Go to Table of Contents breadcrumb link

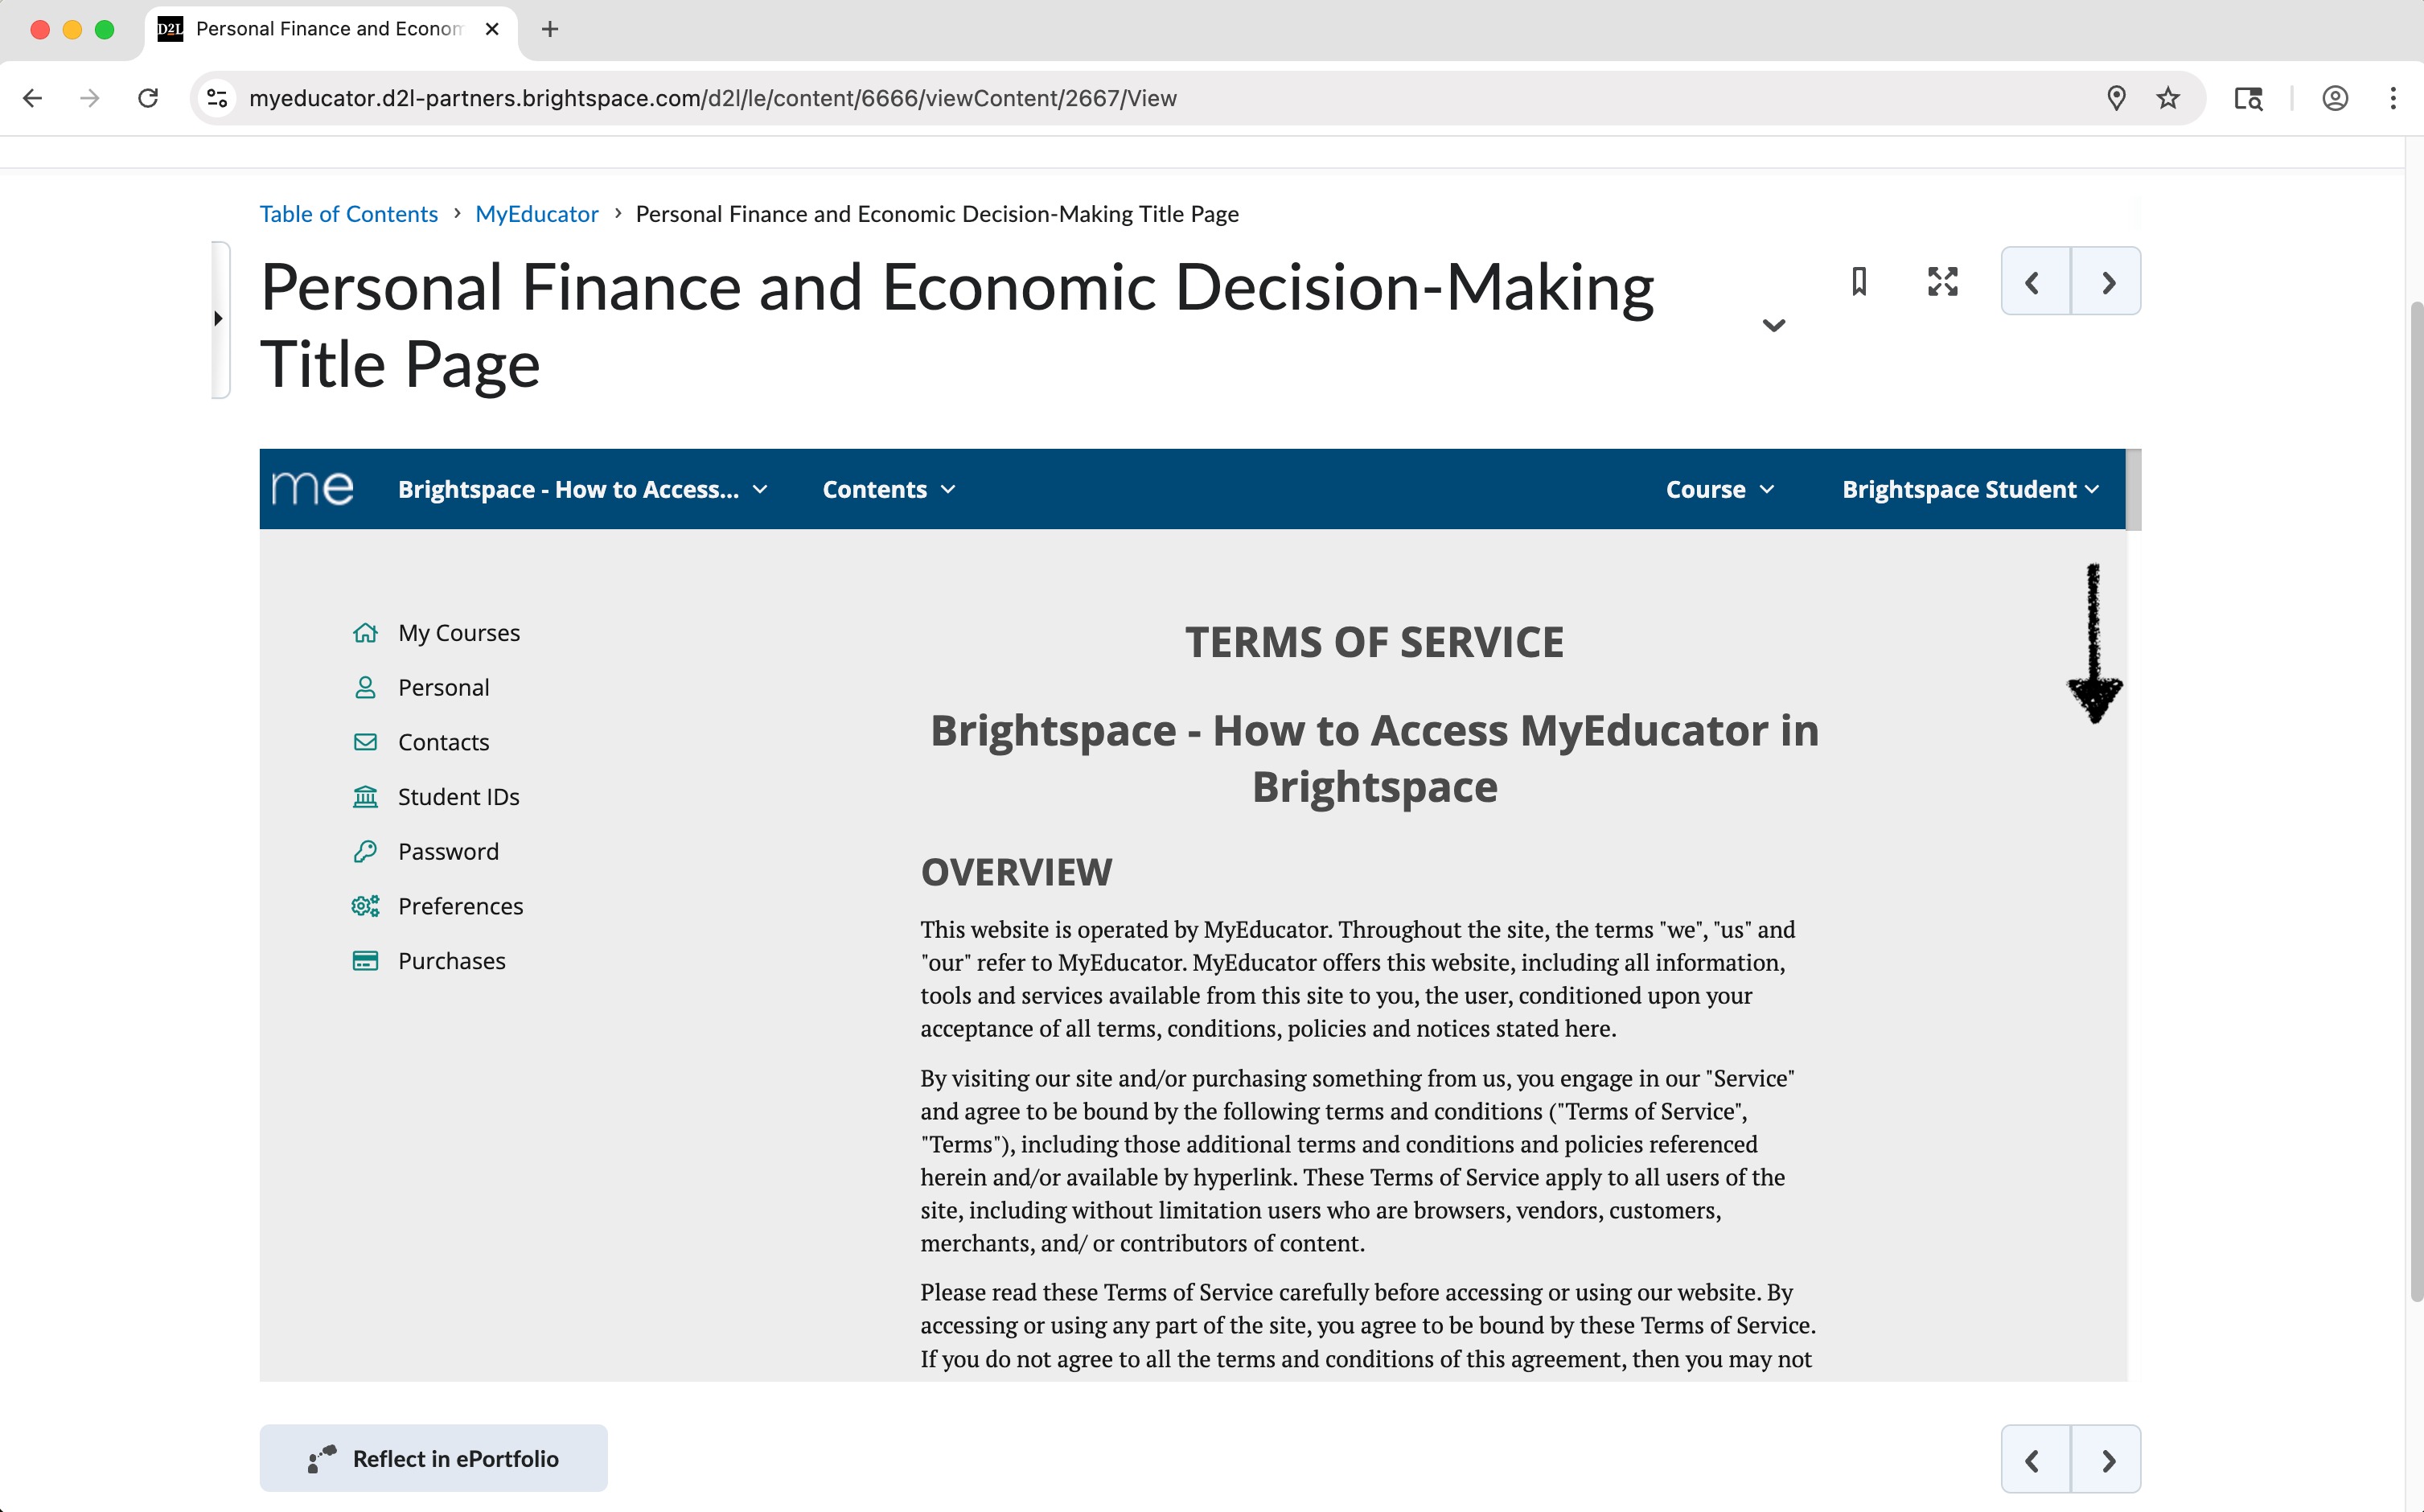point(348,214)
